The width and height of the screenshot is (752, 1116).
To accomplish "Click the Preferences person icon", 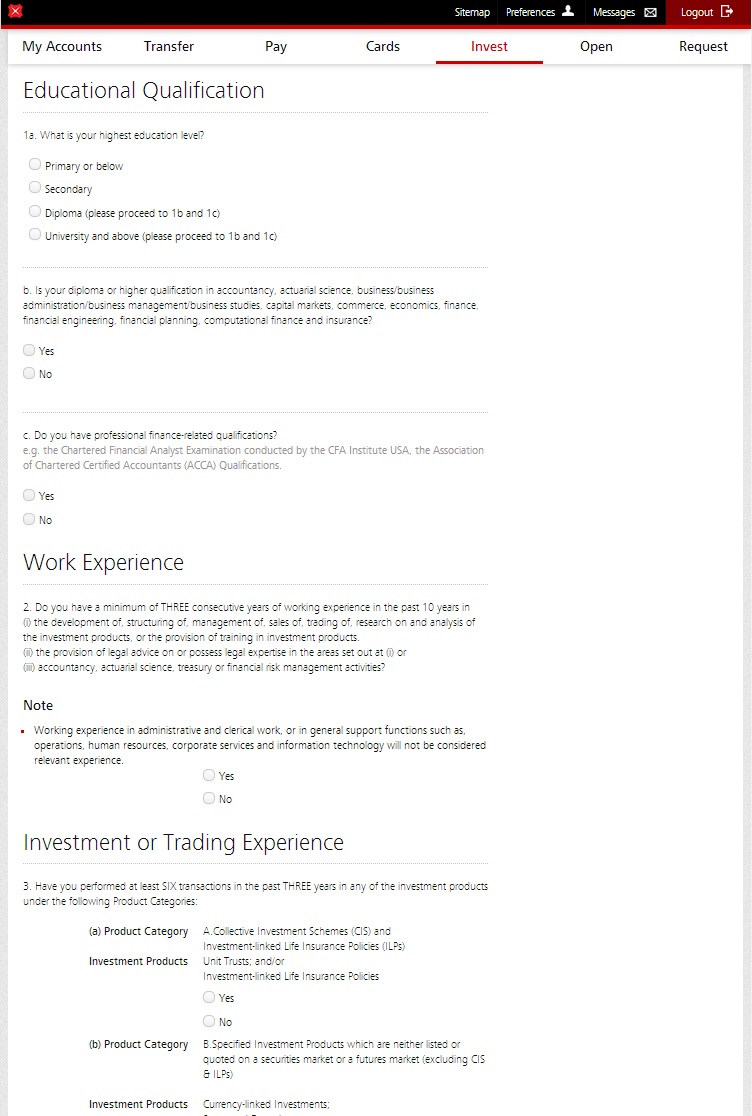I will pos(568,11).
